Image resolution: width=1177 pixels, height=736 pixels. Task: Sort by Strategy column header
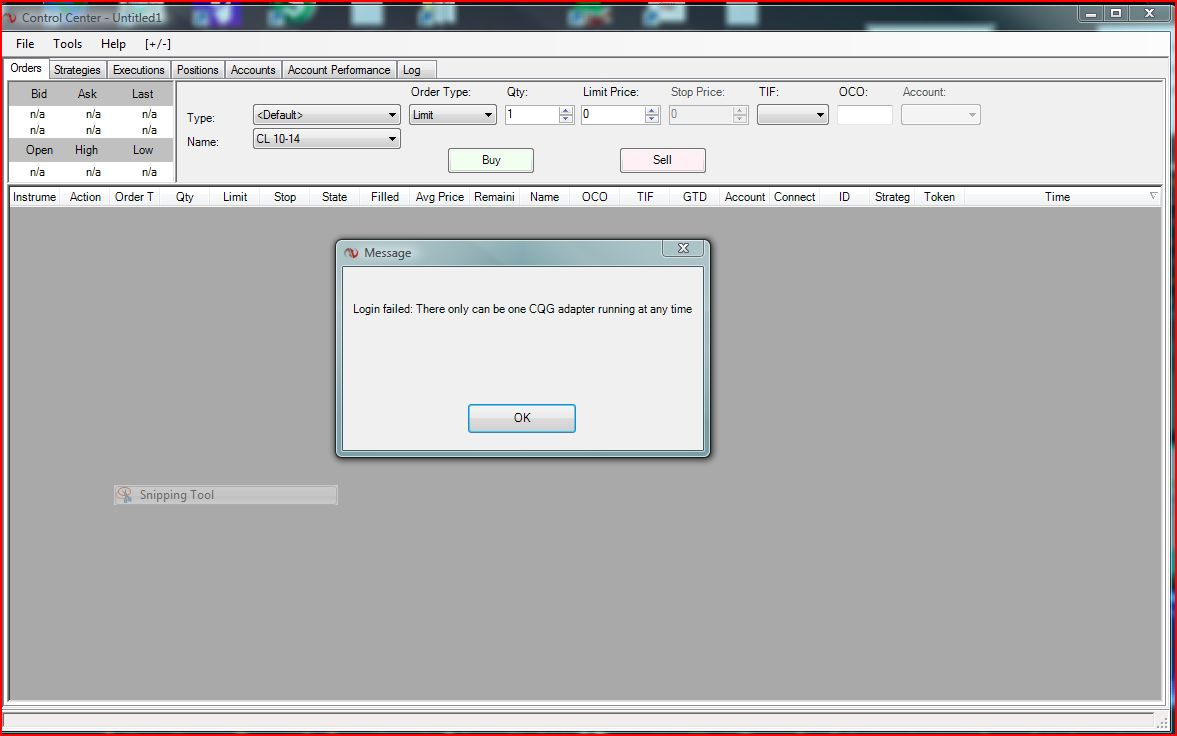893,197
